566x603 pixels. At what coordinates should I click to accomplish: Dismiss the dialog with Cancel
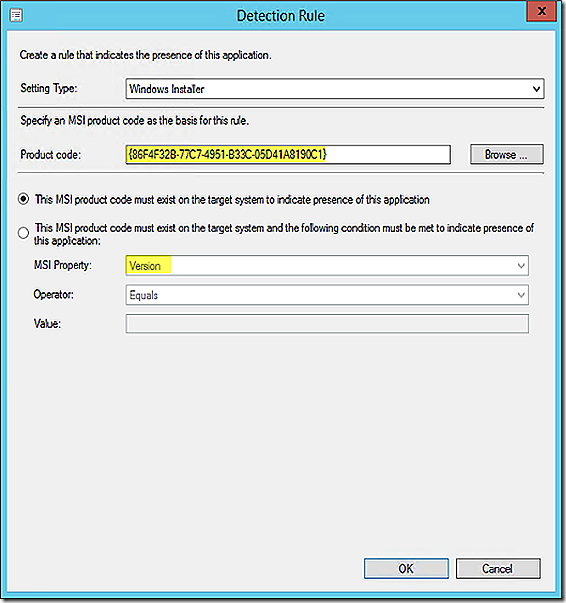(x=498, y=568)
